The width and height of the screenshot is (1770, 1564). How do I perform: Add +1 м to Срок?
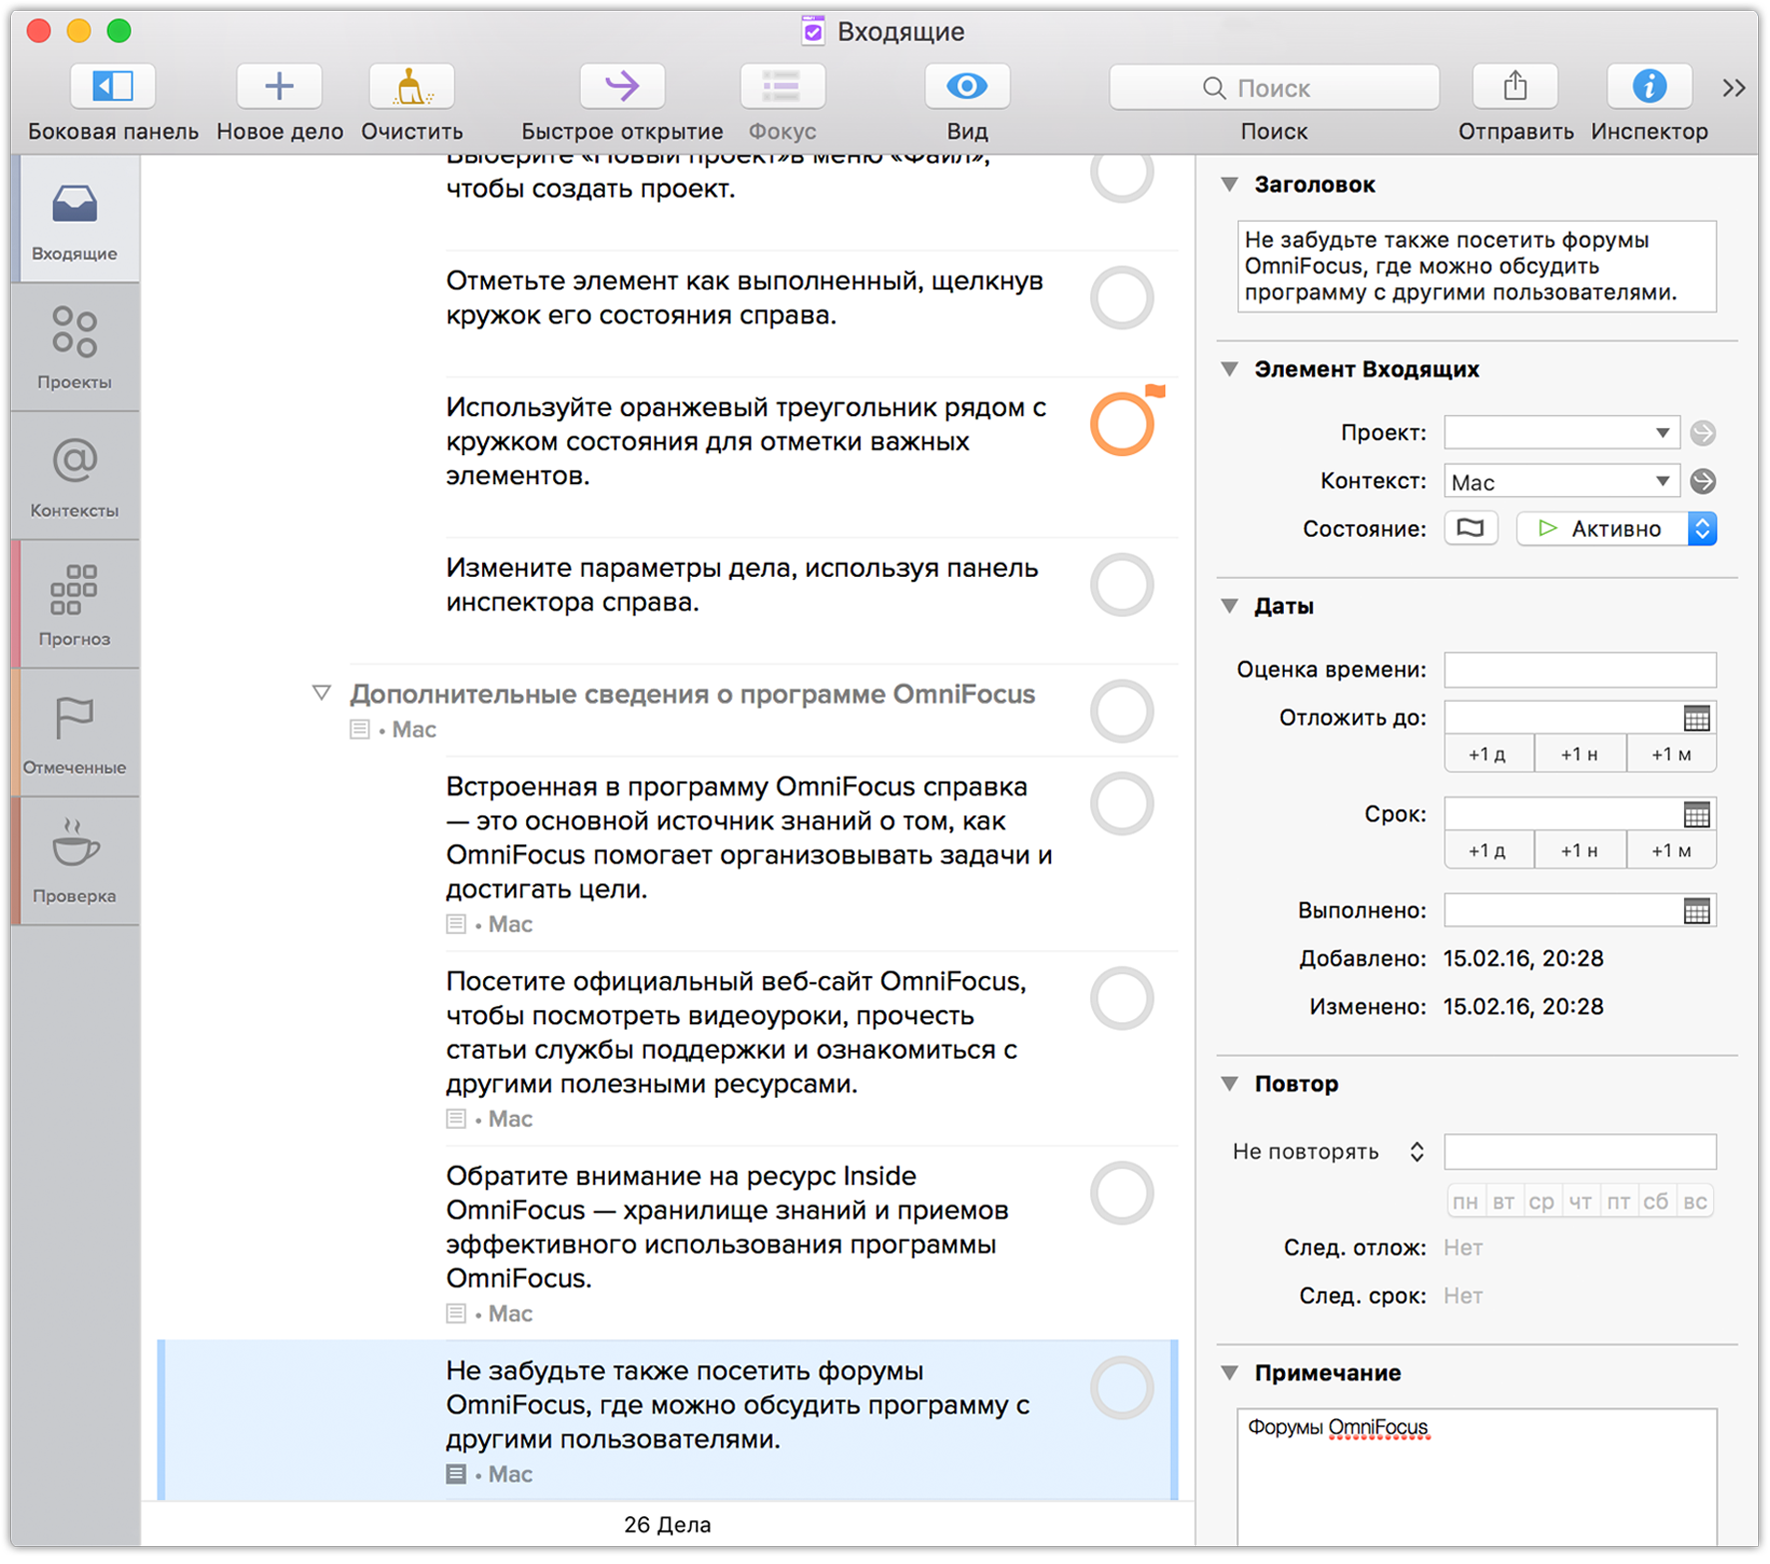coord(1671,851)
